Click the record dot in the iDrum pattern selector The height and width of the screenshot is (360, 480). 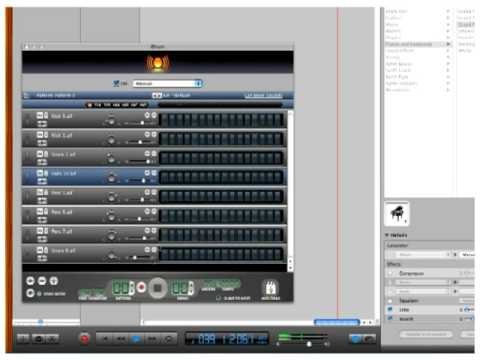pyautogui.click(x=89, y=105)
